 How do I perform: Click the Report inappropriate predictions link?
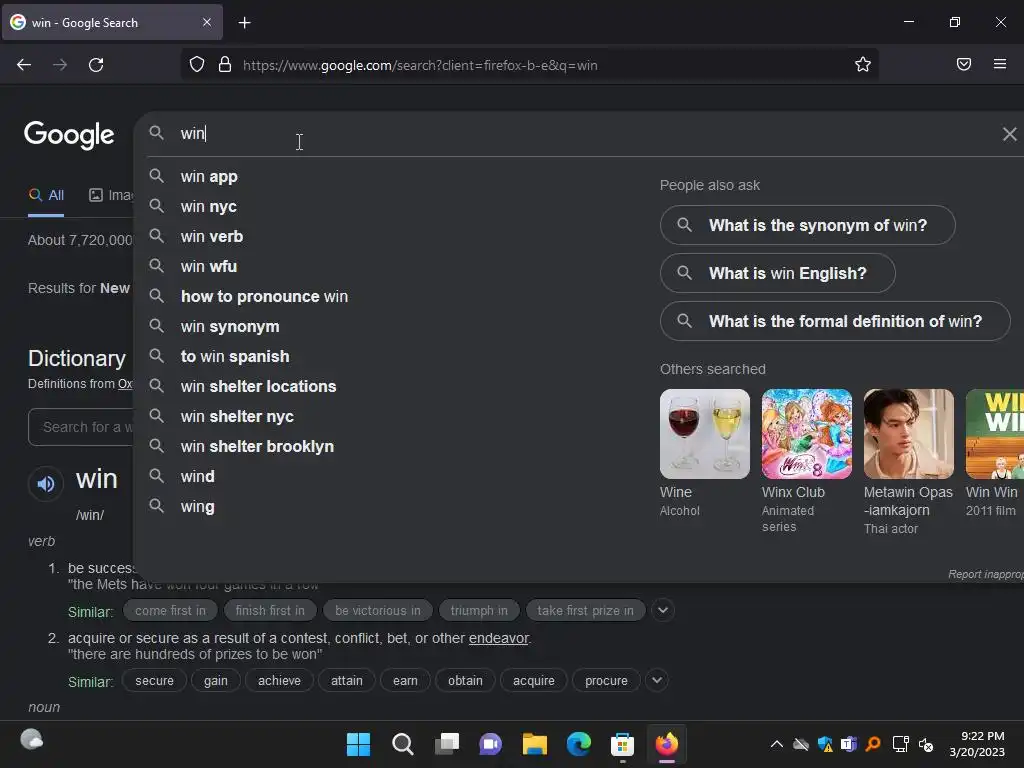tap(985, 574)
